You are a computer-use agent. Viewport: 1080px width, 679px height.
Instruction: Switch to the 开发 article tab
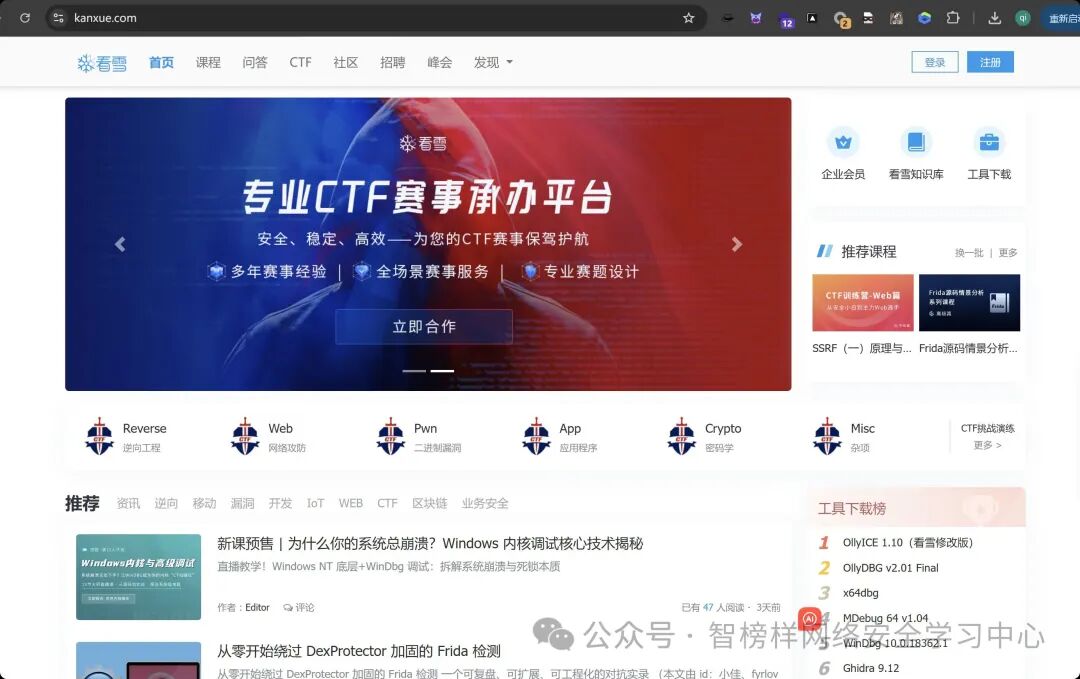pos(280,503)
